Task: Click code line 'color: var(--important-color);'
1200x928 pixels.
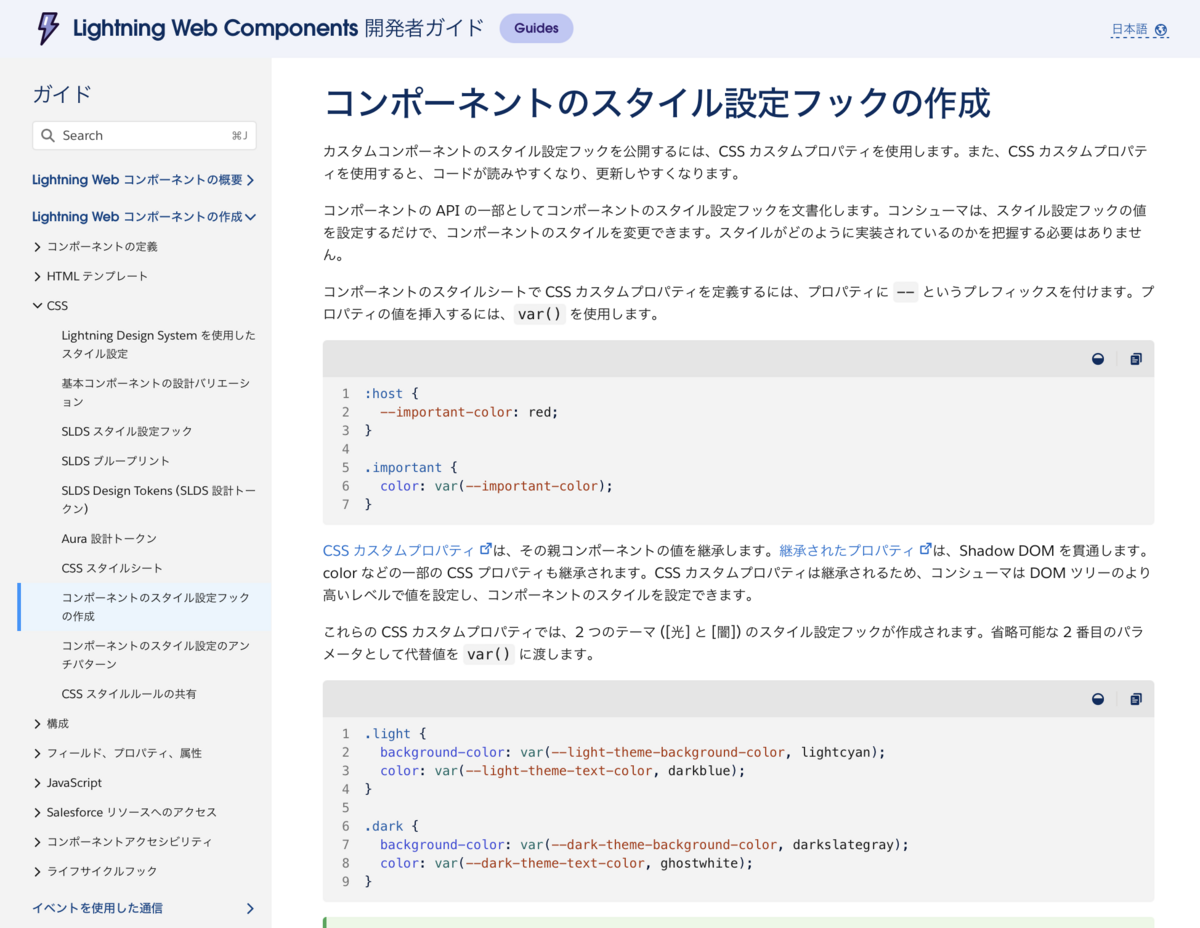Action: point(496,486)
